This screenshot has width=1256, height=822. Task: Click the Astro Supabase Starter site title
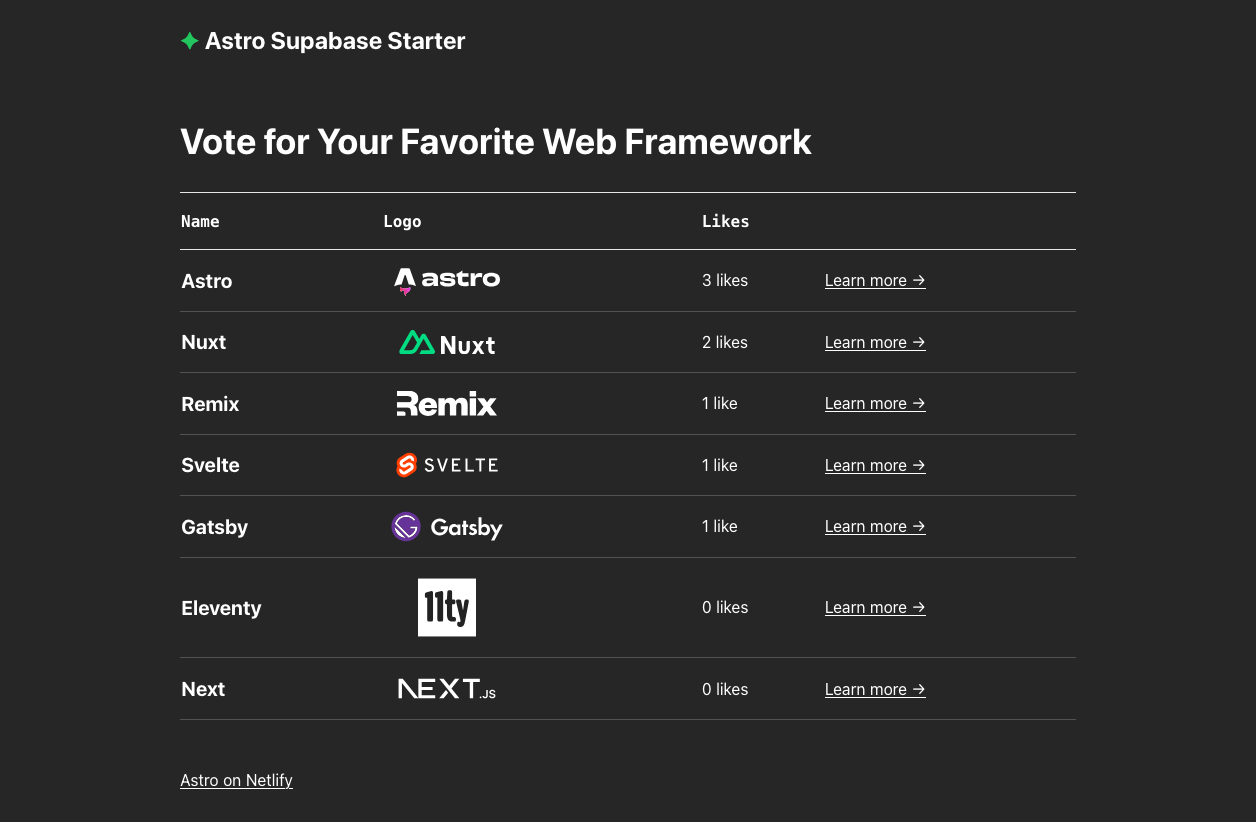pos(335,41)
